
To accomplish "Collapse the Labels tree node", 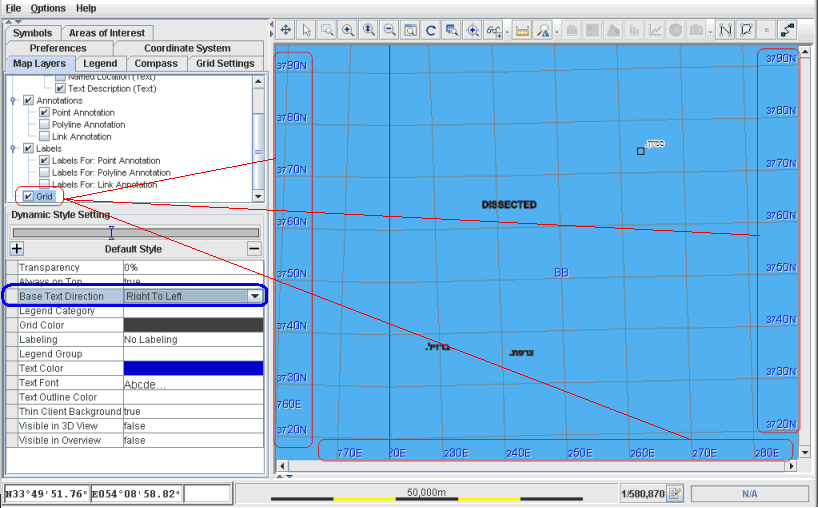I will click(13, 149).
